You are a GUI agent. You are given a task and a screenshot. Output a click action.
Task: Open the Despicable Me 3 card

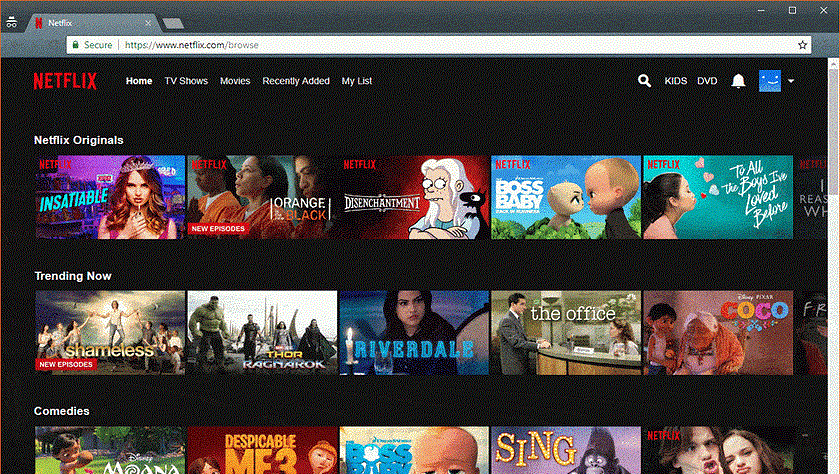(262, 450)
